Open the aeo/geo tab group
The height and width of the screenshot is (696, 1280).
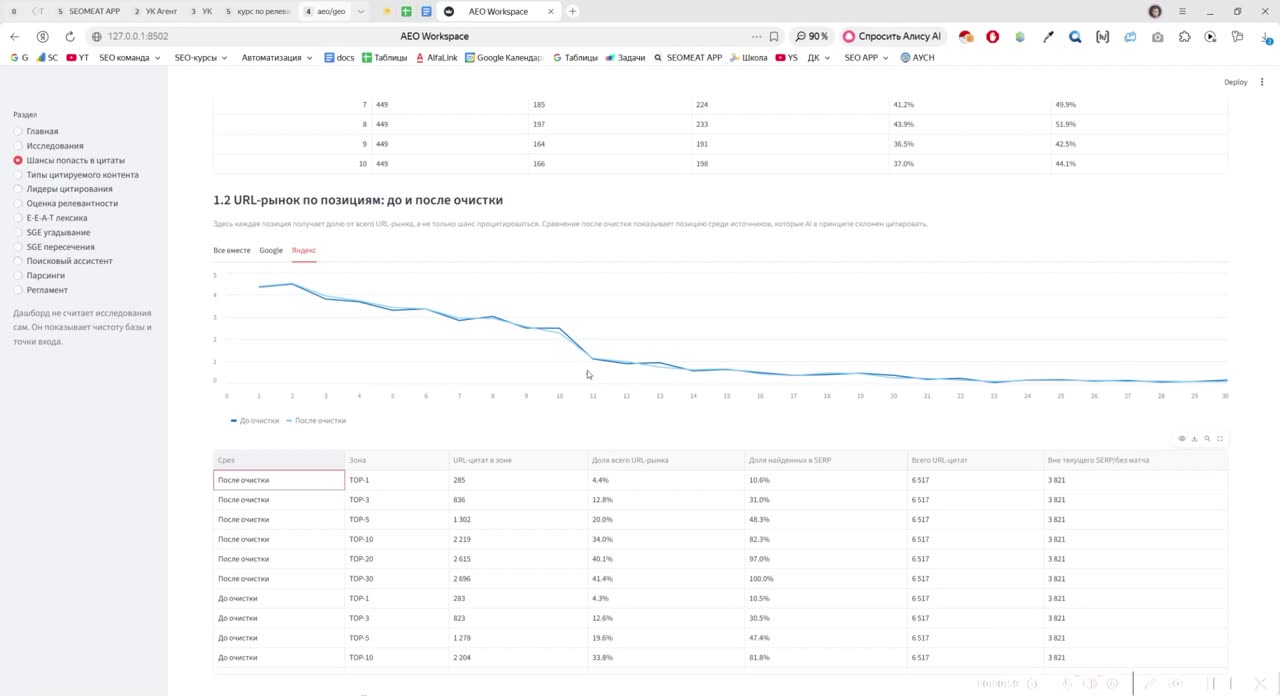pos(325,12)
